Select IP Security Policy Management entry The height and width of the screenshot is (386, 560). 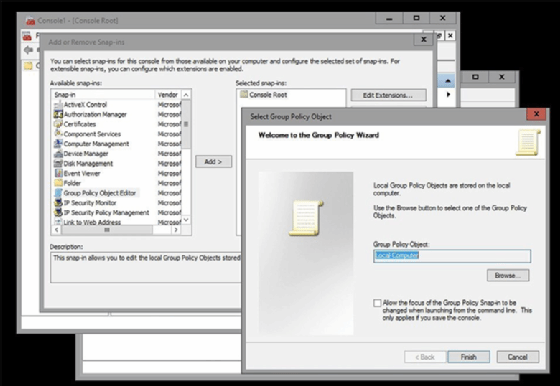click(x=106, y=212)
